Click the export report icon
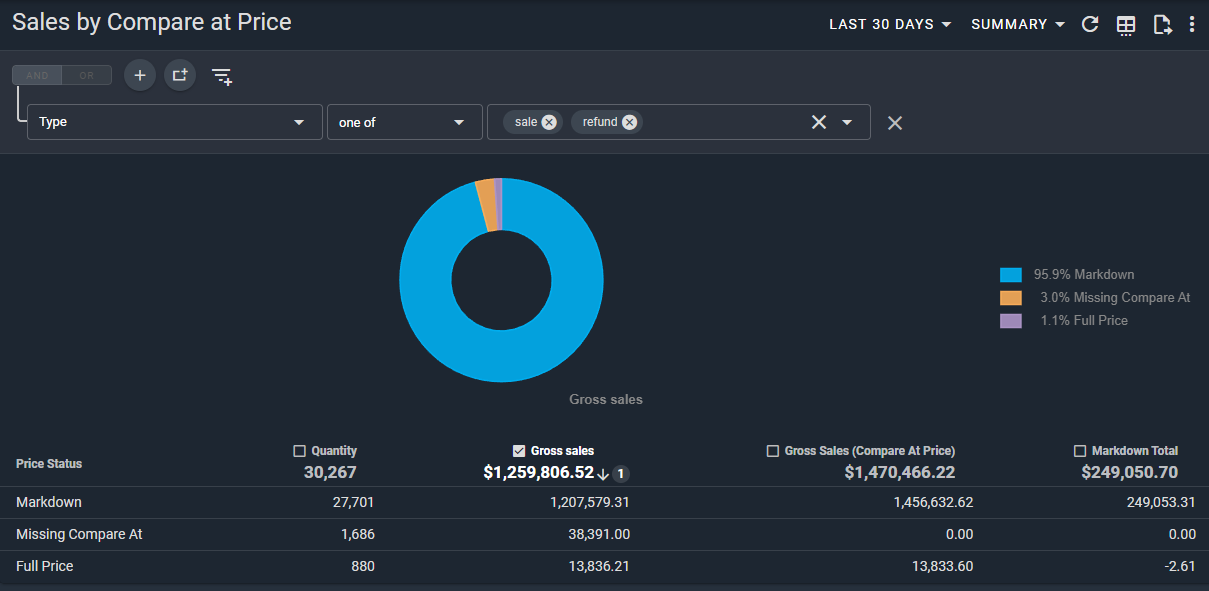Screen dimensions: 1209x591 point(1161,25)
